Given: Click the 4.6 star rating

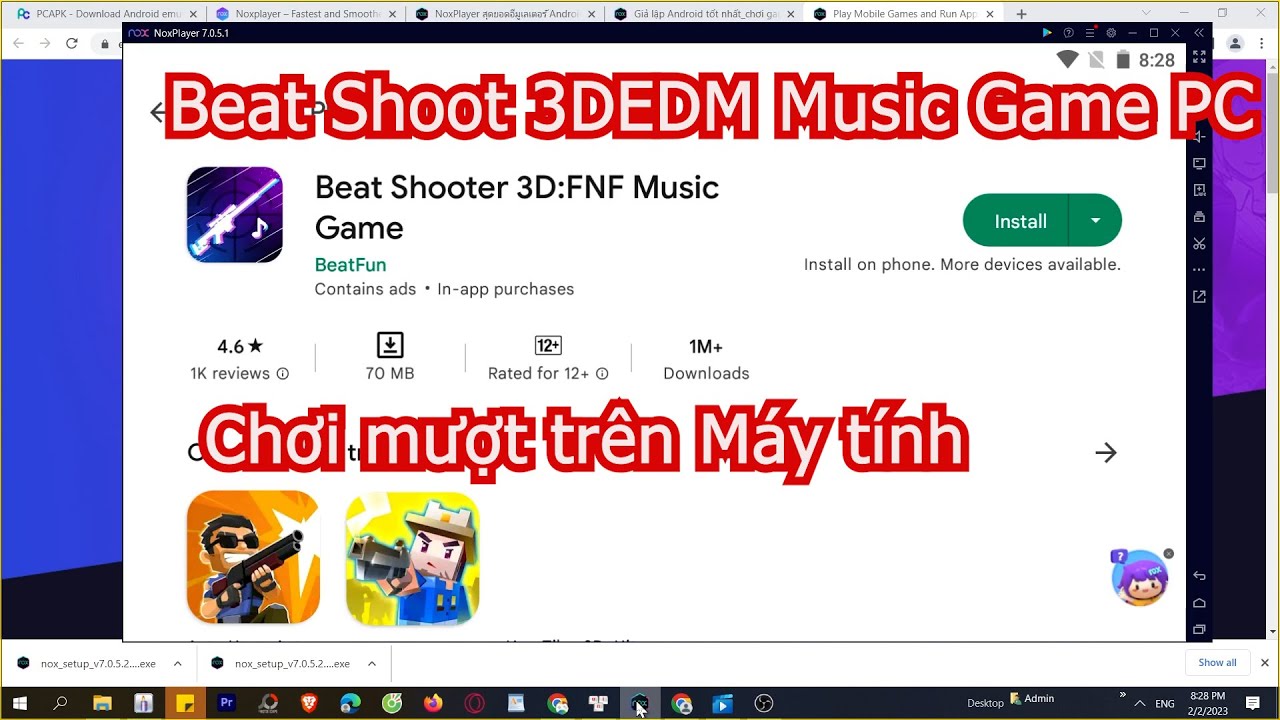Looking at the screenshot, I should [240, 347].
